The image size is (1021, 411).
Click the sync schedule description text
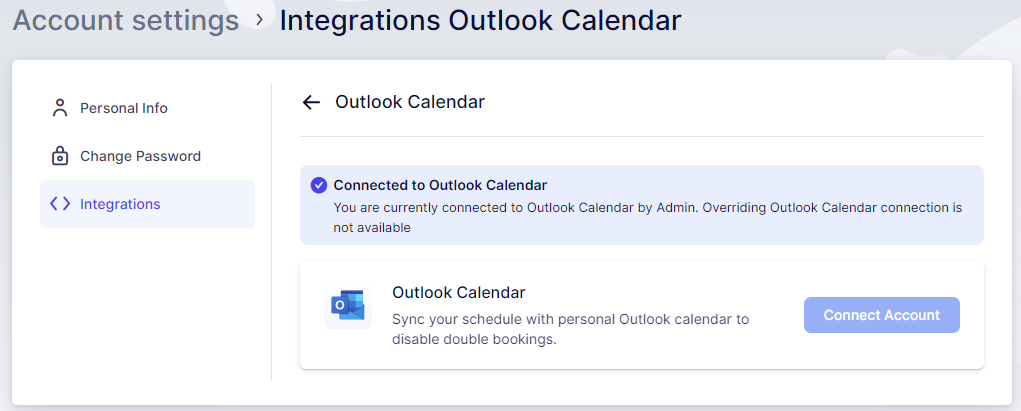click(570, 329)
